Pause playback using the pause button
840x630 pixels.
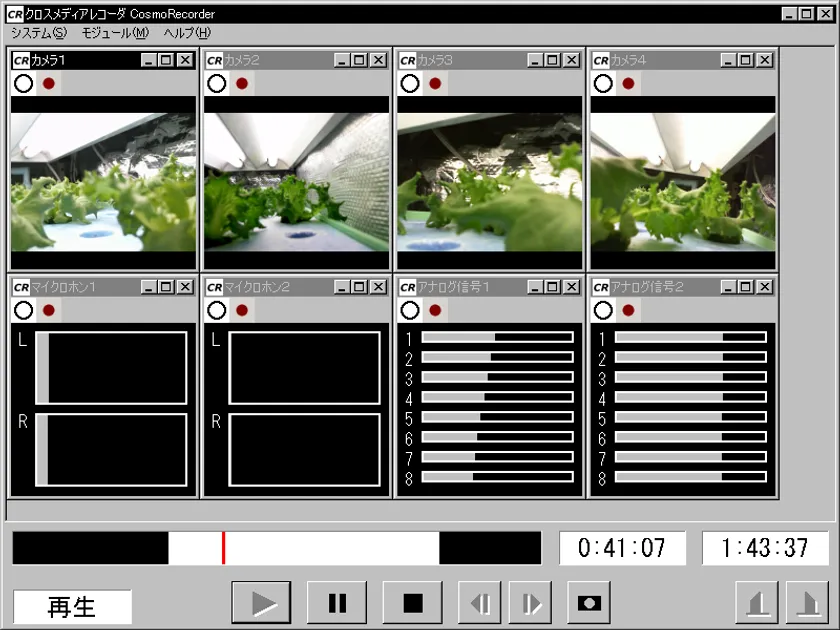[x=337, y=603]
